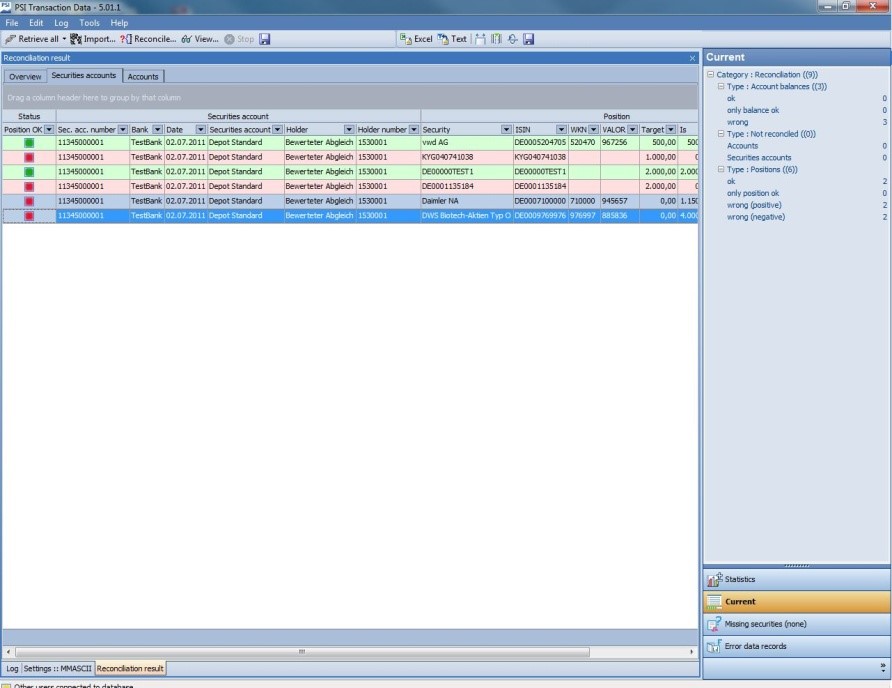Collapse the Category : Reconciliation tree node
Image resolution: width=892 pixels, height=688 pixels.
coord(710,75)
